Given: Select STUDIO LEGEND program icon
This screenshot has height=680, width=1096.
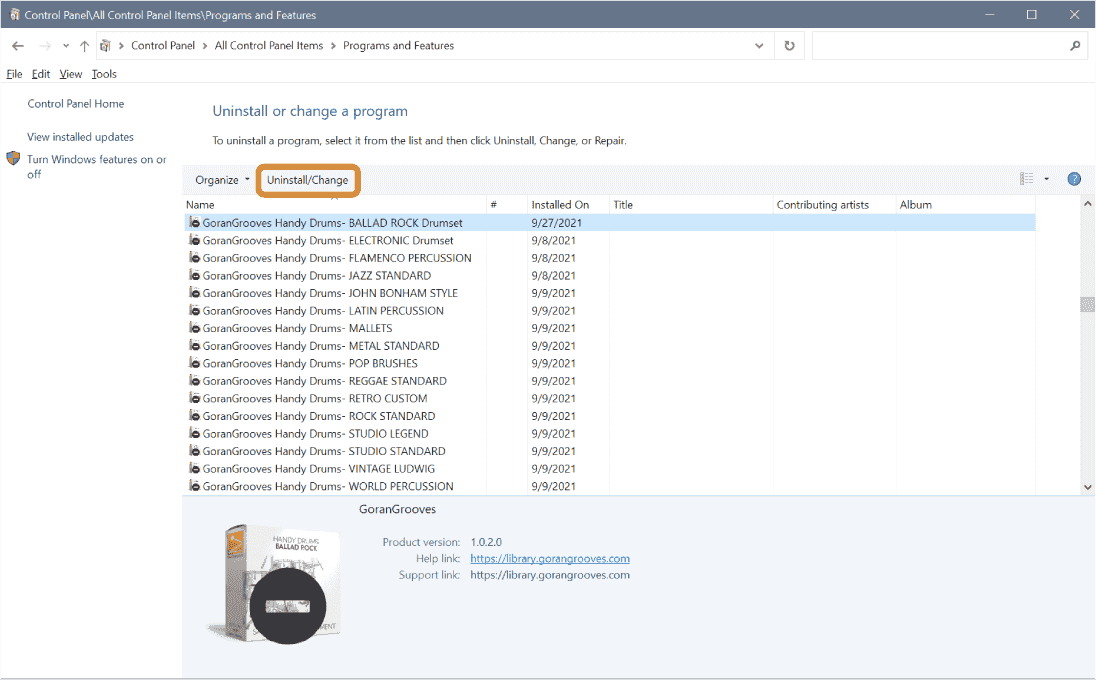Looking at the screenshot, I should tap(194, 433).
